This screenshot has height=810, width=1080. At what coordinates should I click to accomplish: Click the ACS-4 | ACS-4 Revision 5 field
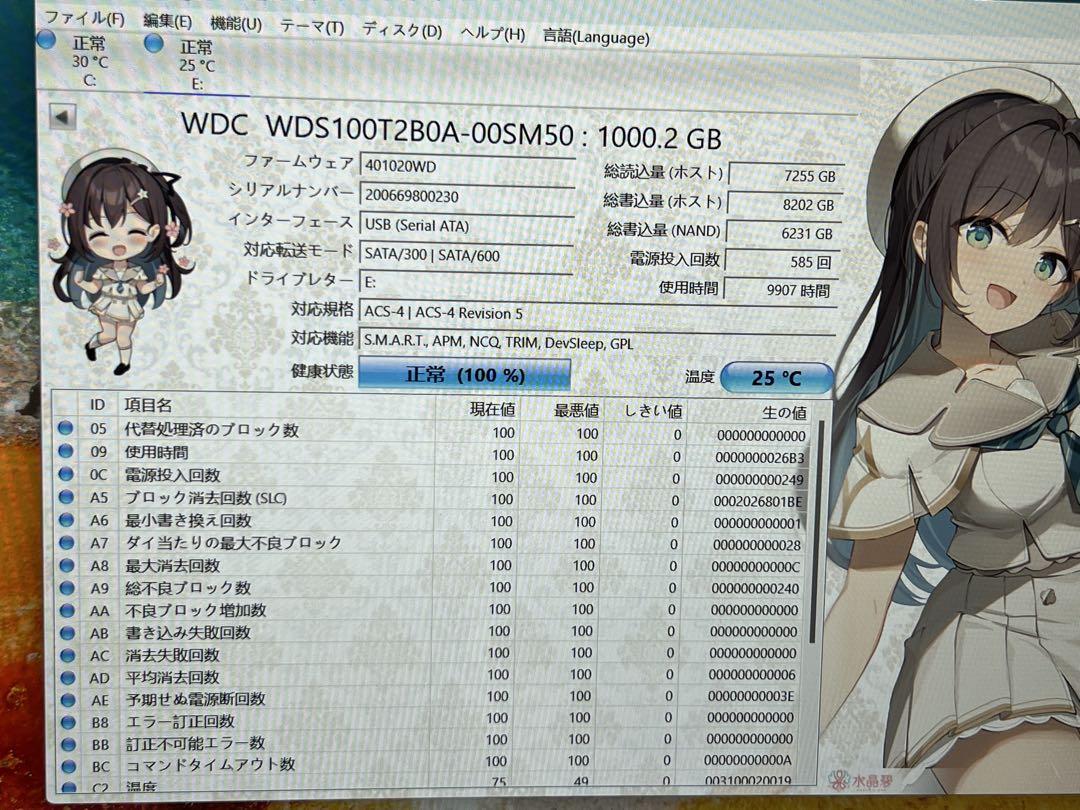tap(596, 313)
